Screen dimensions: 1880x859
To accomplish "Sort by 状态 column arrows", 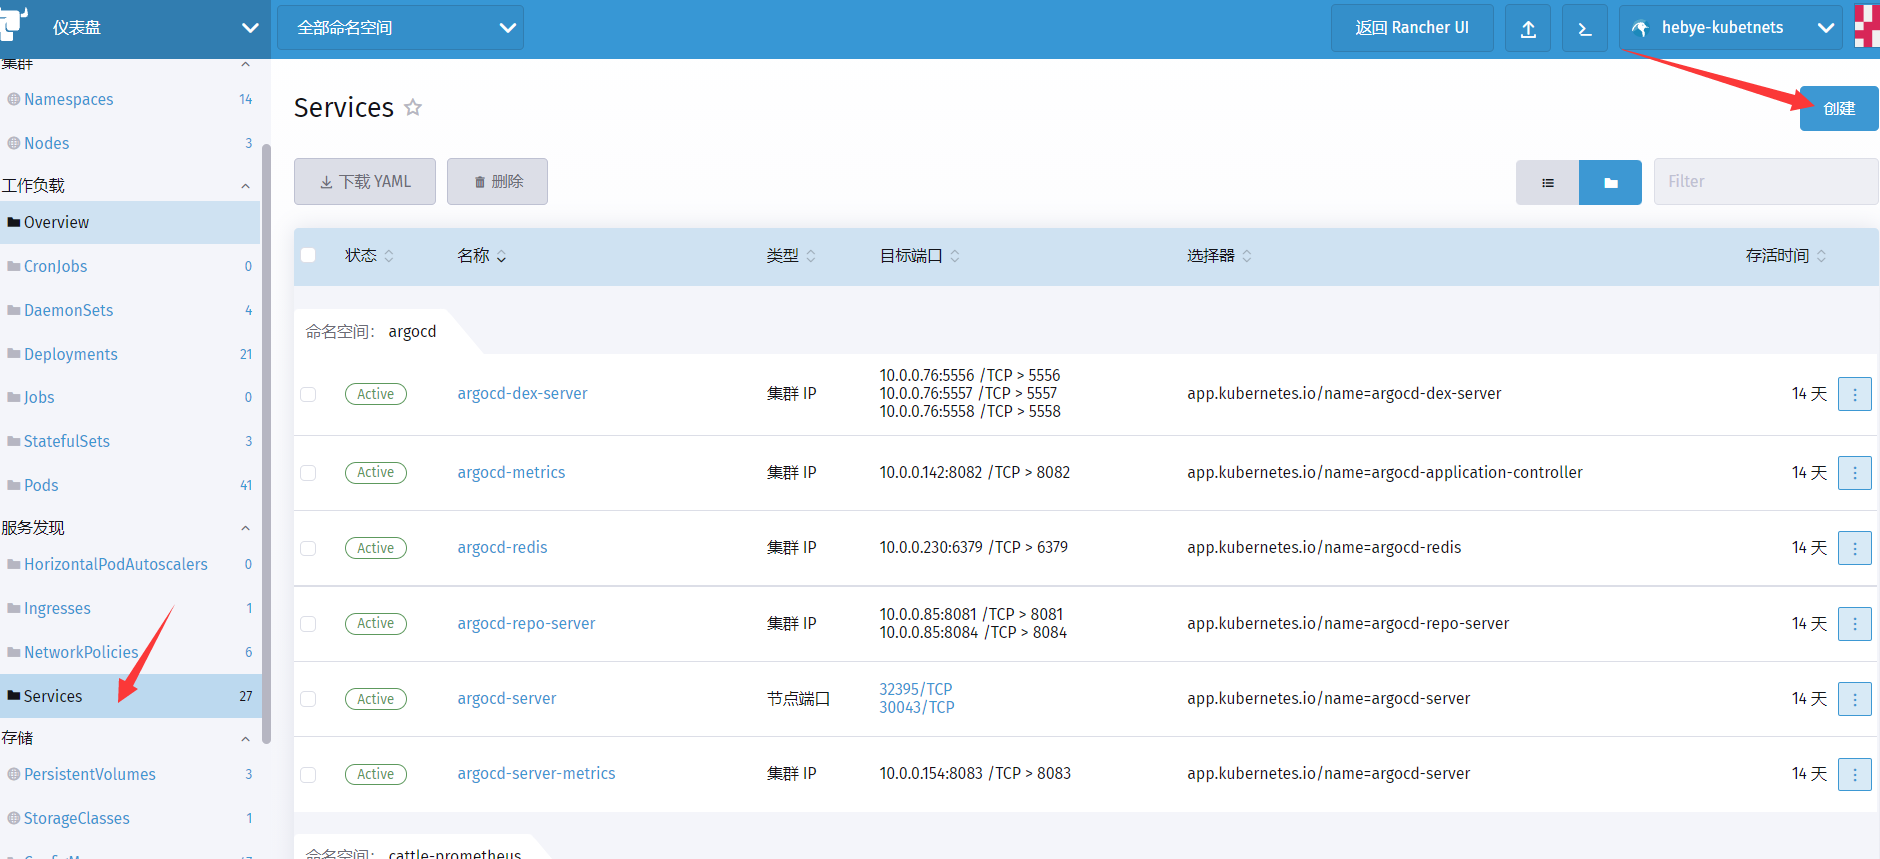I will pos(389,256).
